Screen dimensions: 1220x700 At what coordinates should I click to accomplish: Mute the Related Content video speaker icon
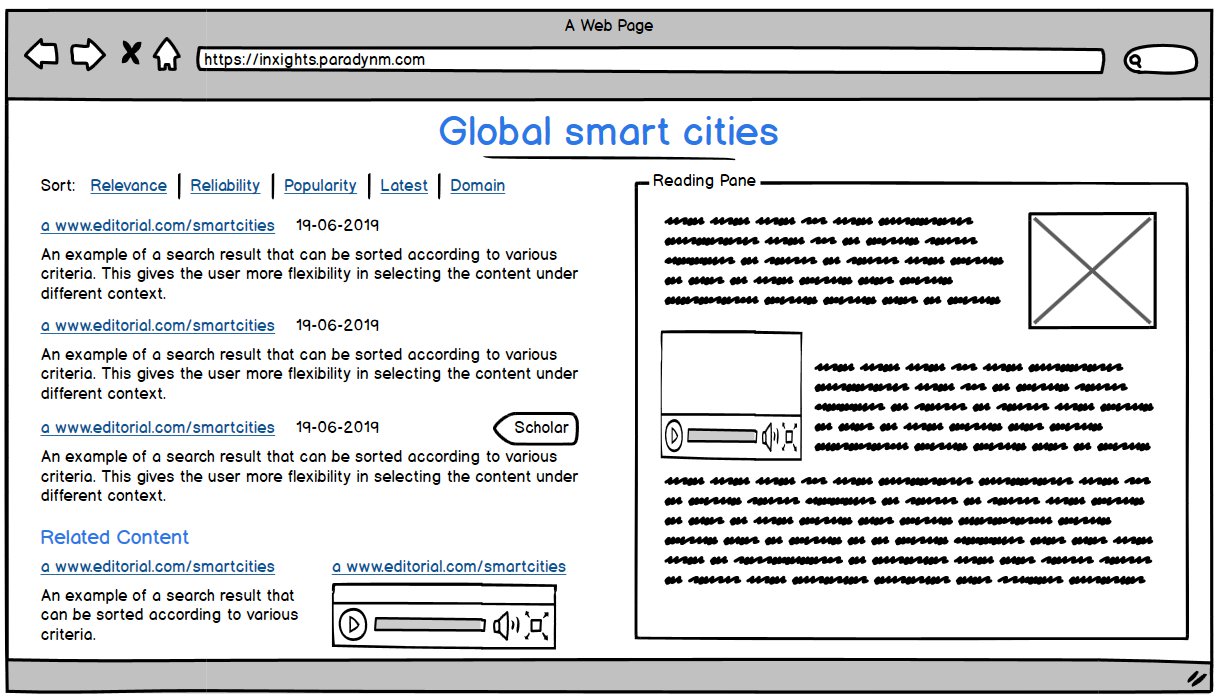pos(506,626)
